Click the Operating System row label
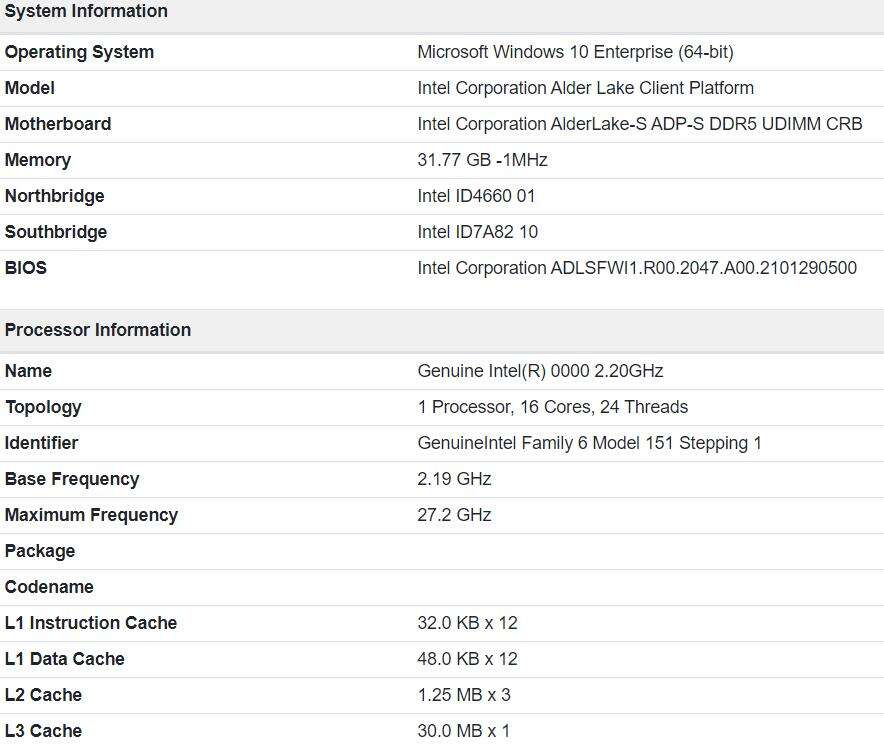 [79, 52]
